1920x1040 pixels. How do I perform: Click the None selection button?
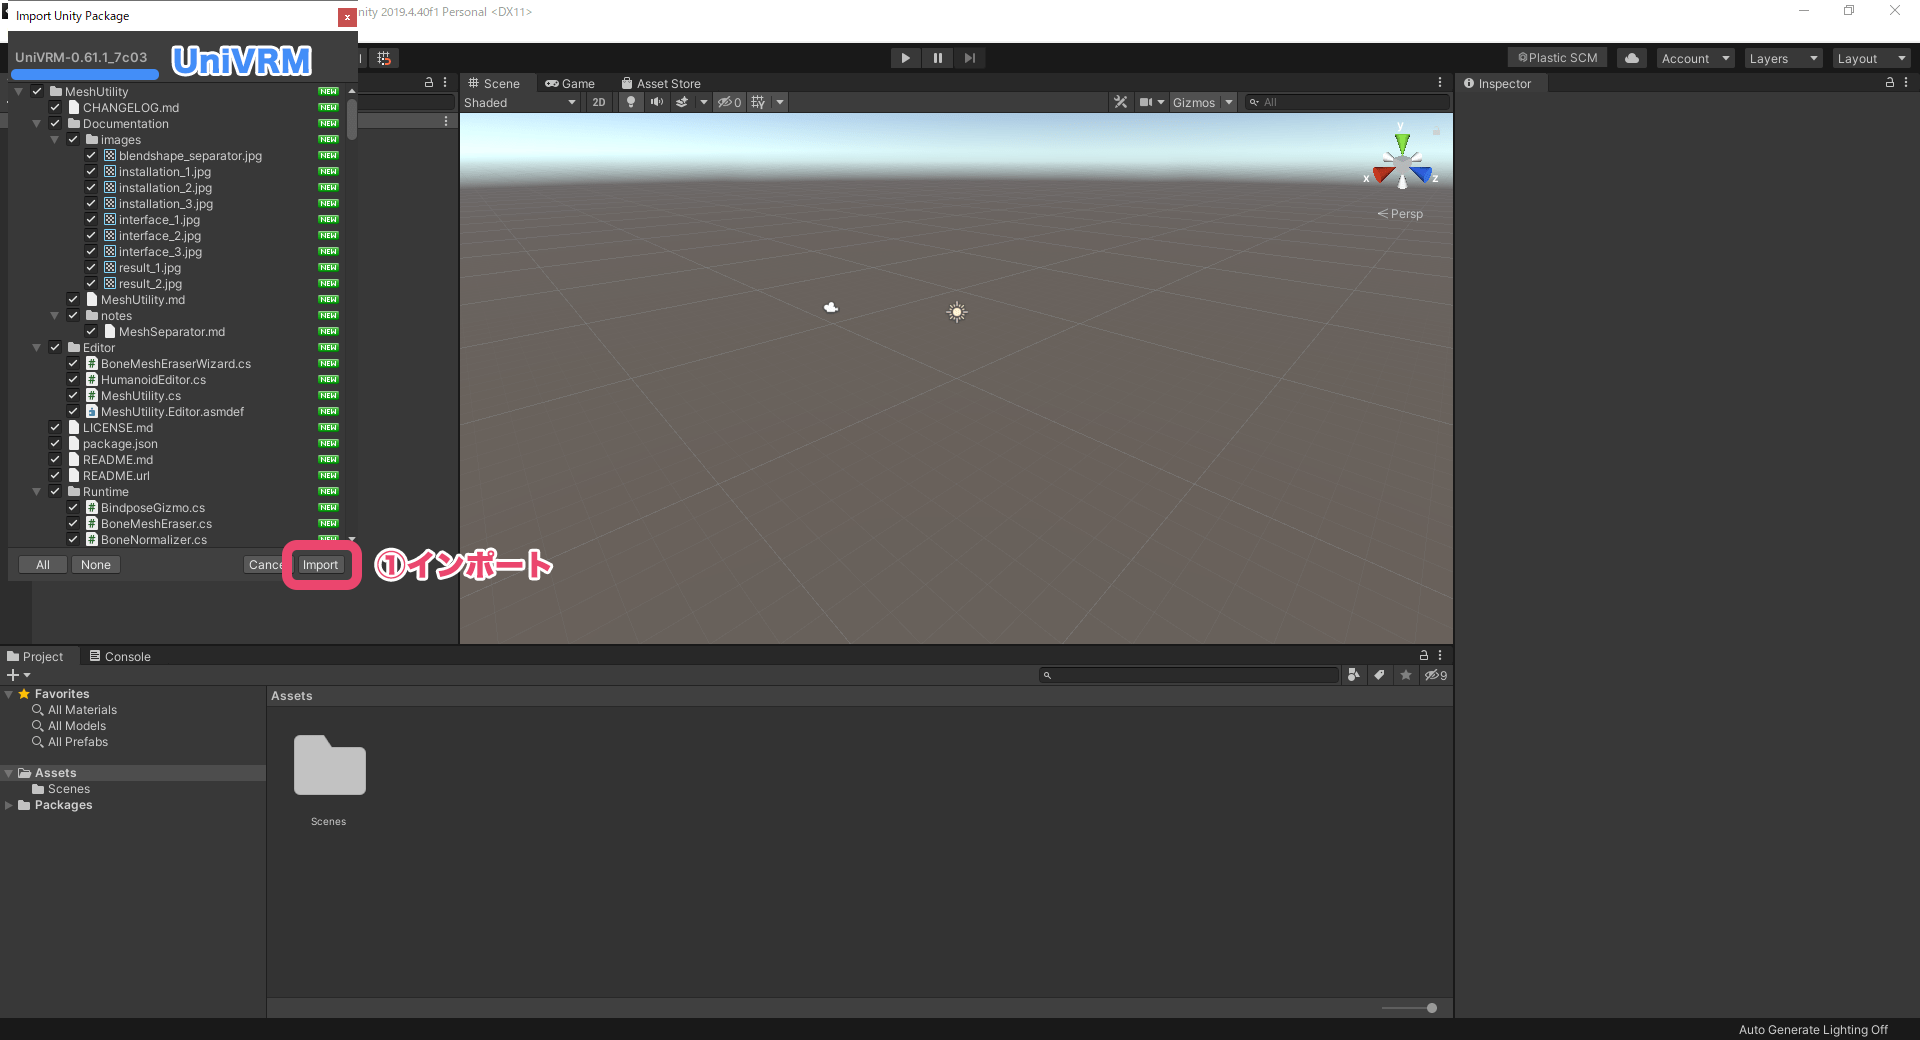(95, 564)
